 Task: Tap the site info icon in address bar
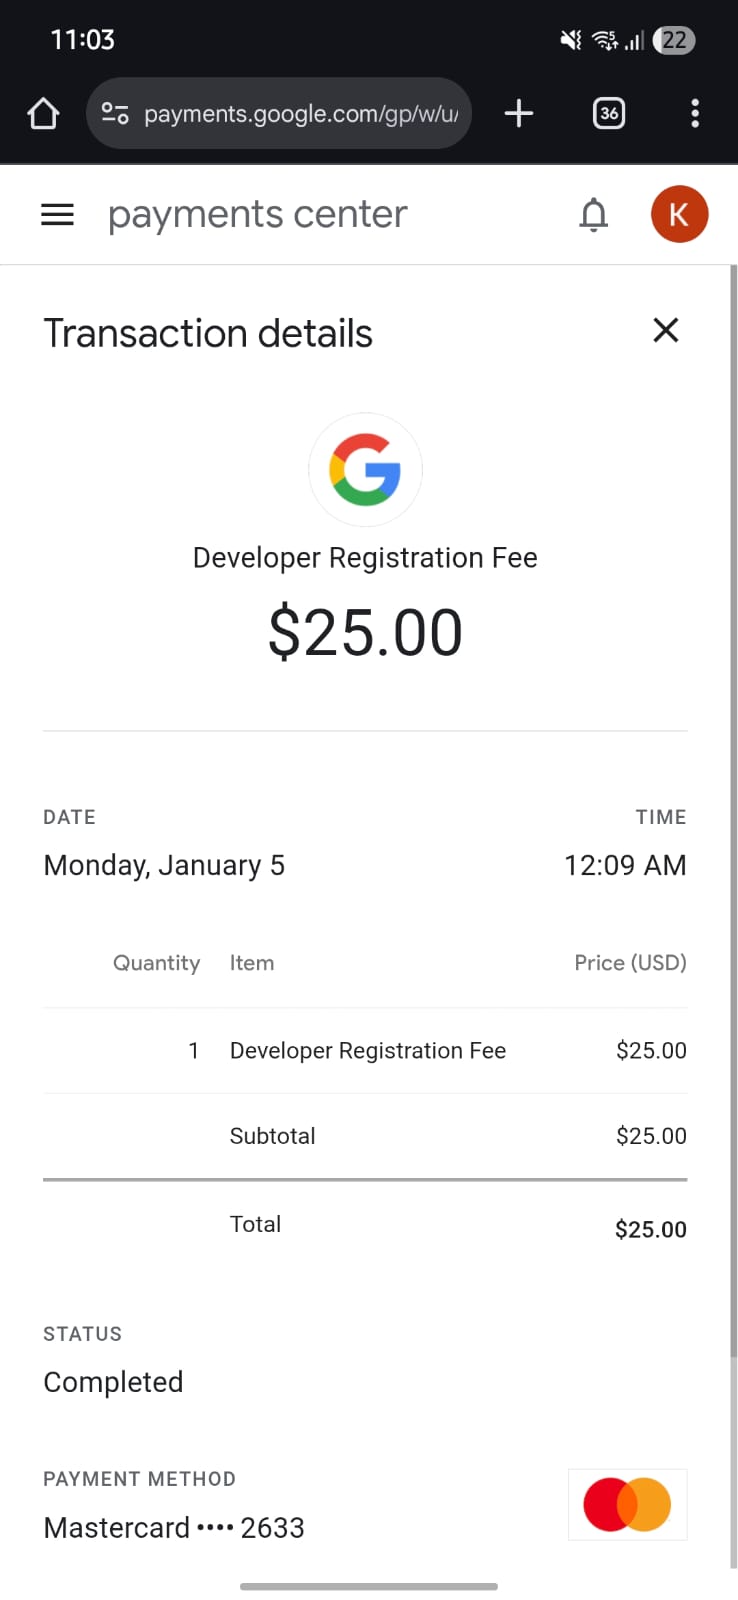coord(115,113)
